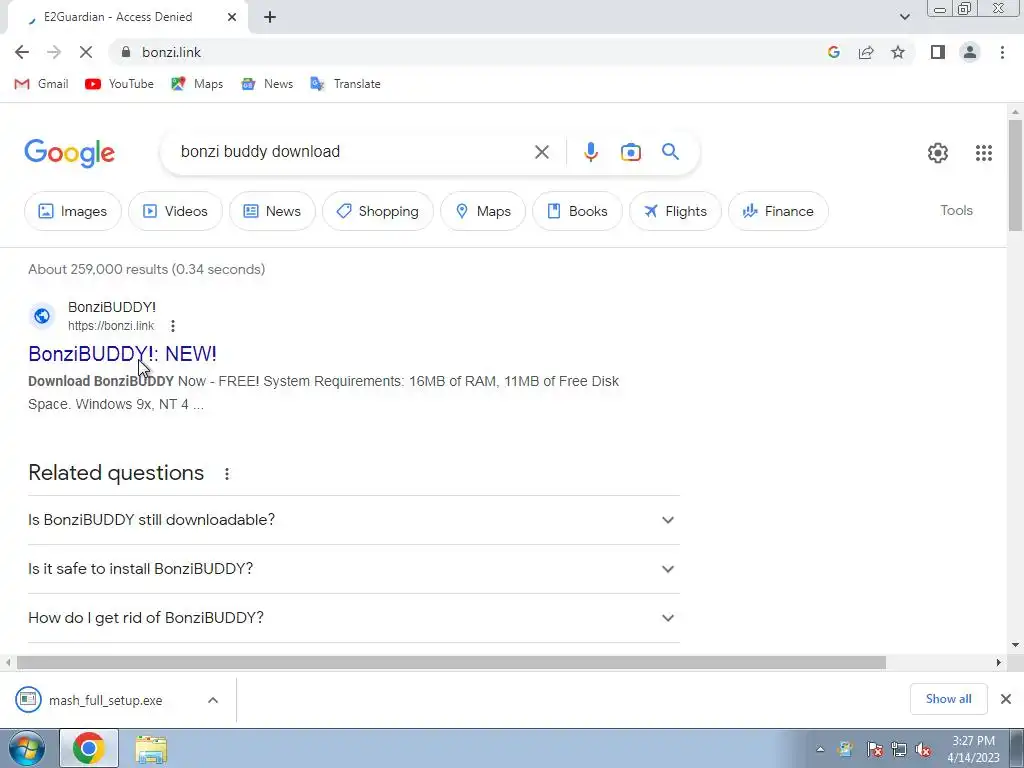Open the Gmail bookmark
This screenshot has height=768, width=1024.
pos(41,84)
